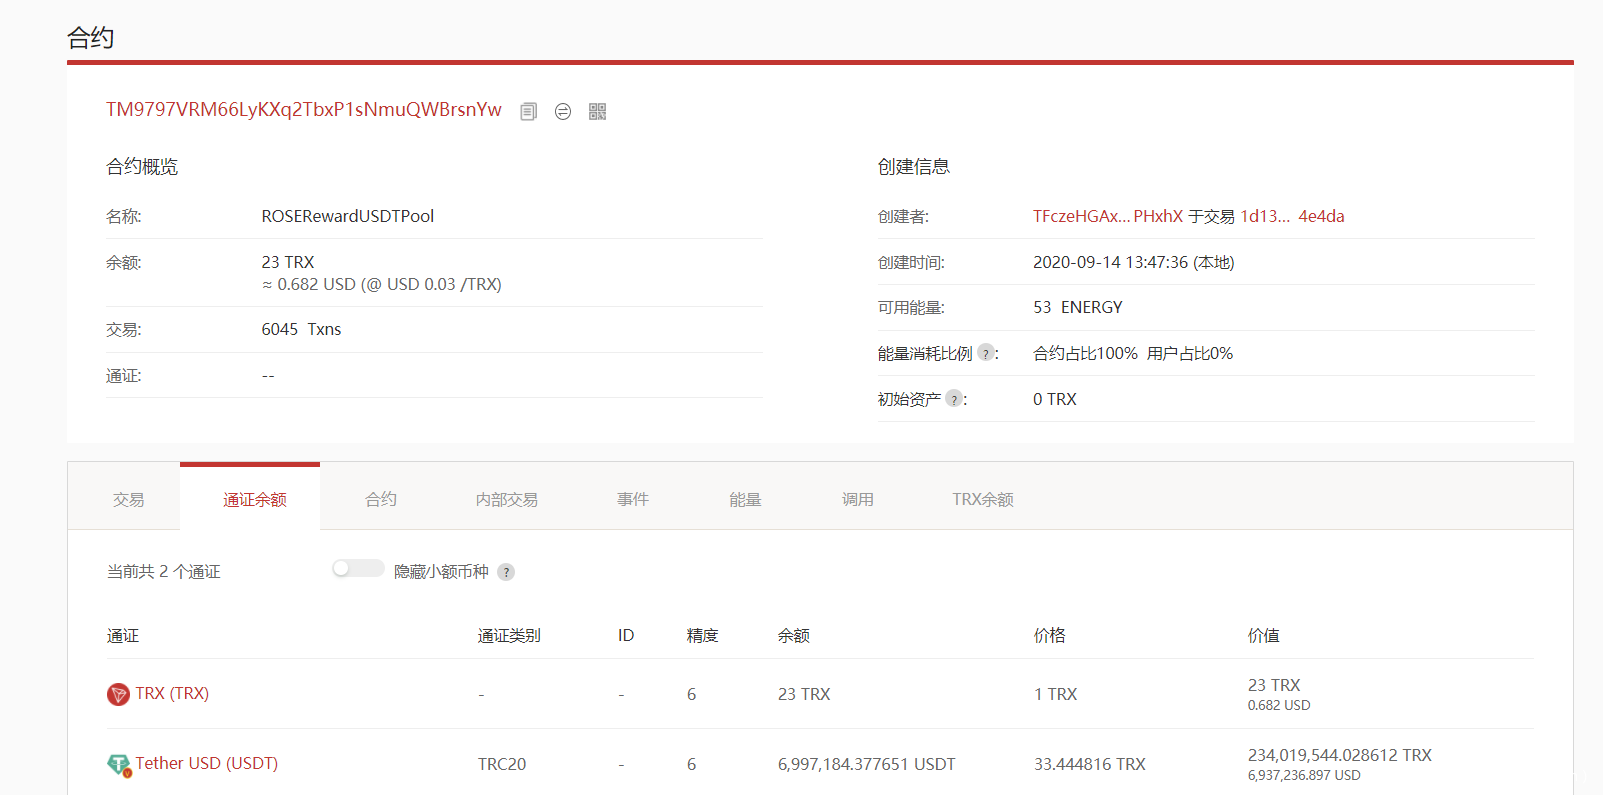Viewport: 1603px width, 795px height.
Task: Open creation transaction 1d13...4e4da
Action: click(x=1292, y=216)
